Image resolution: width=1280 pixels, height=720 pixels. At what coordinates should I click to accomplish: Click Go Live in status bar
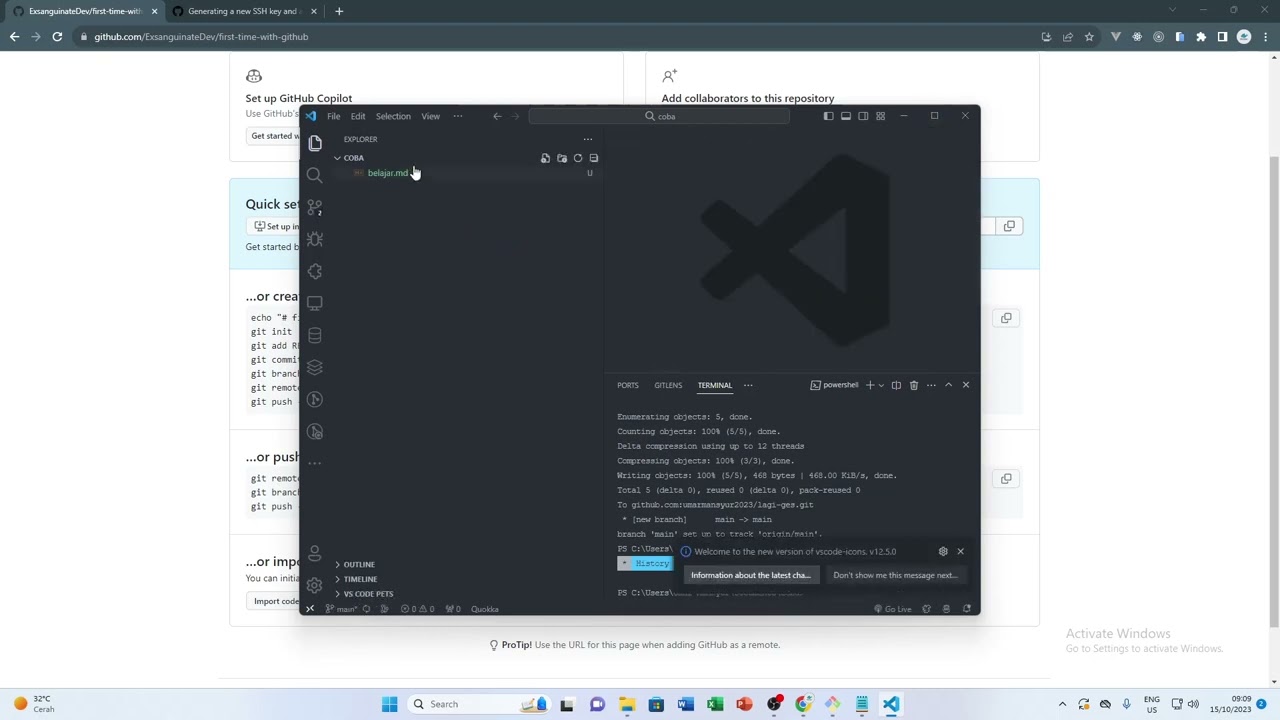(x=892, y=609)
